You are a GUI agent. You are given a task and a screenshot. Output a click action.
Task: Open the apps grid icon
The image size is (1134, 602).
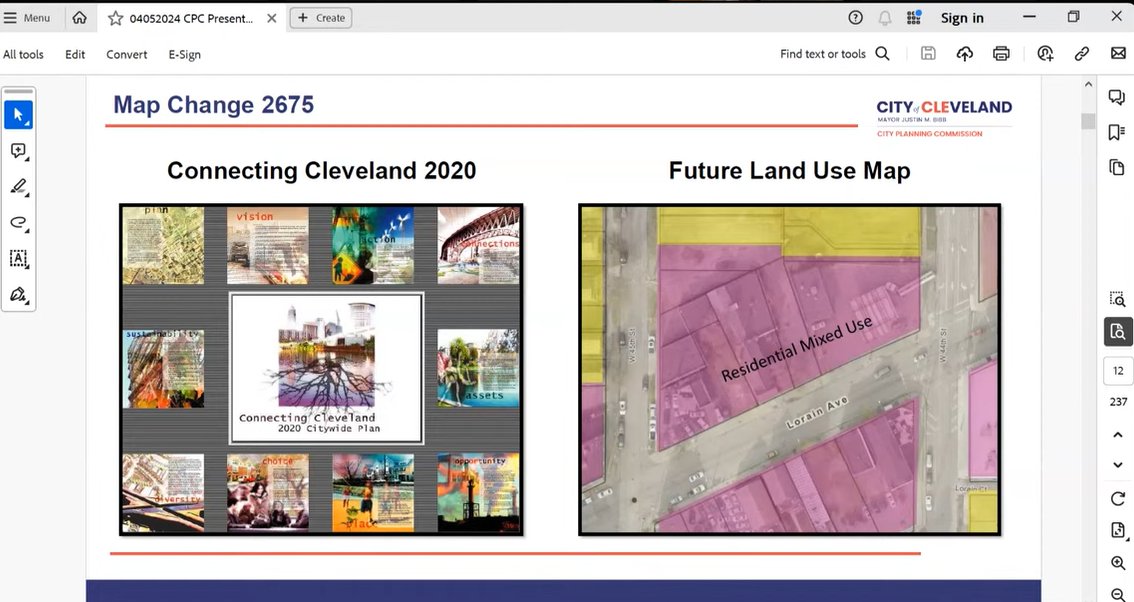[x=914, y=17]
